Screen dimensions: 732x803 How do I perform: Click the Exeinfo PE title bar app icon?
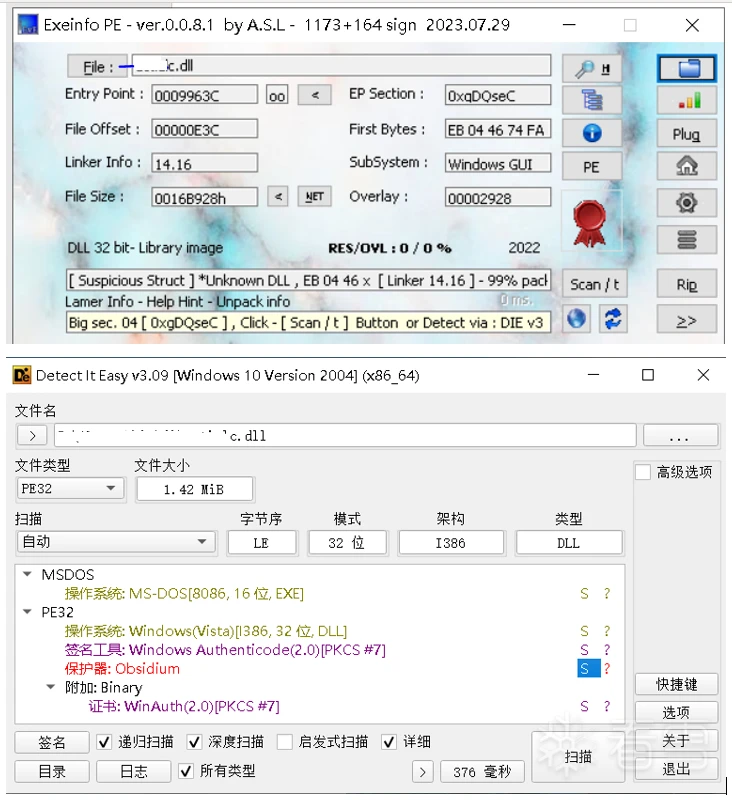pyautogui.click(x=28, y=25)
